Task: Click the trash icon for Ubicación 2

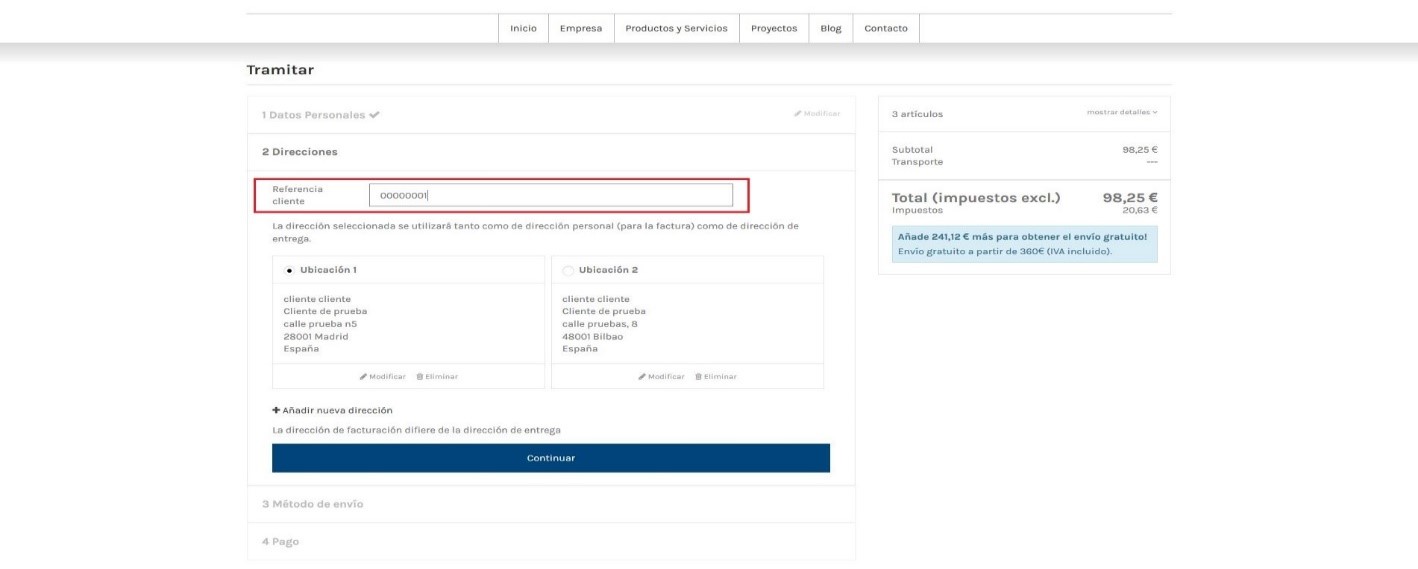Action: 699,376
